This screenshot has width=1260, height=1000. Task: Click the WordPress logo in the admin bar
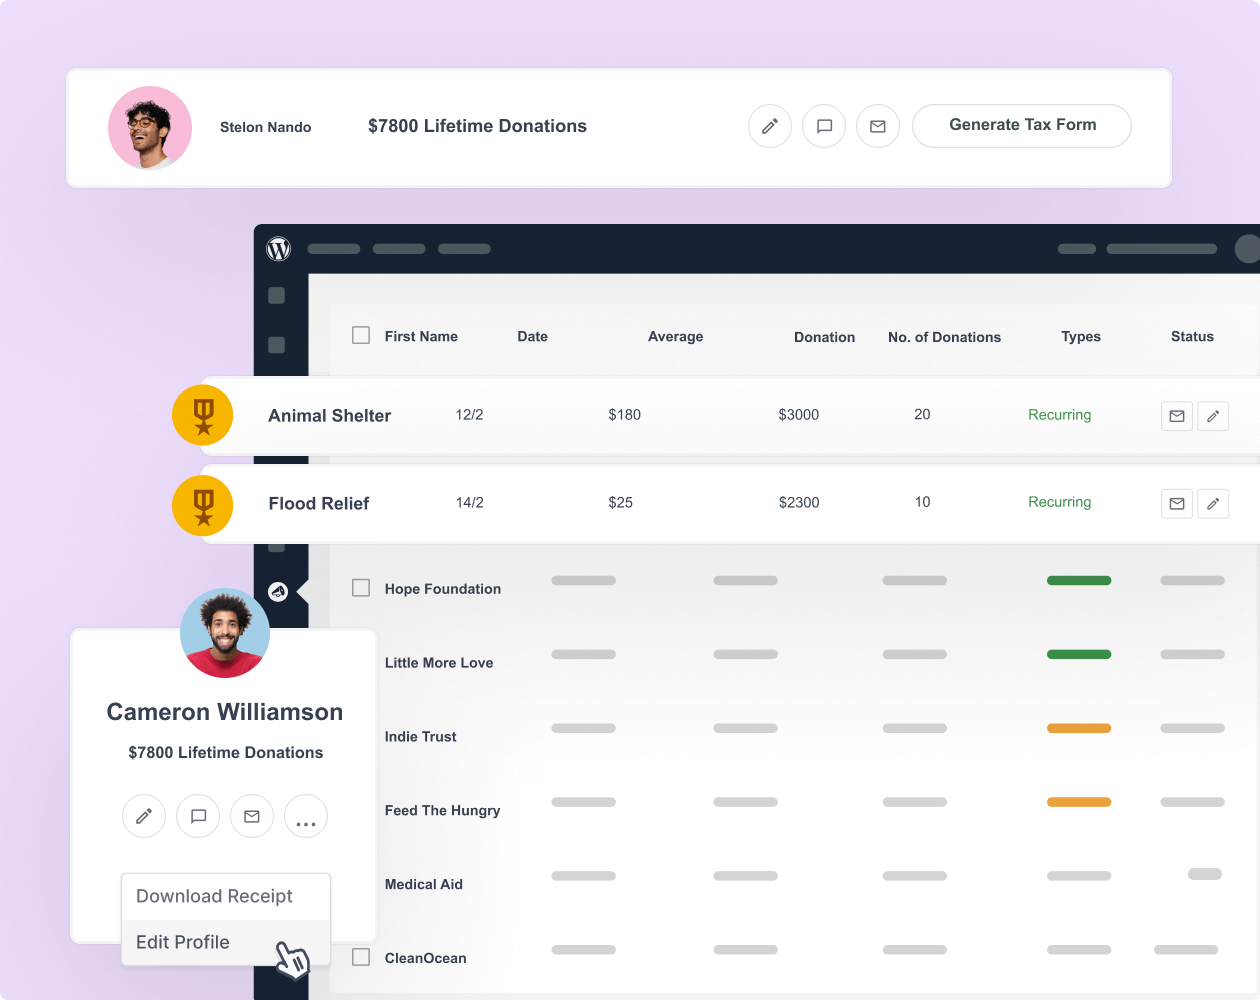(x=278, y=249)
